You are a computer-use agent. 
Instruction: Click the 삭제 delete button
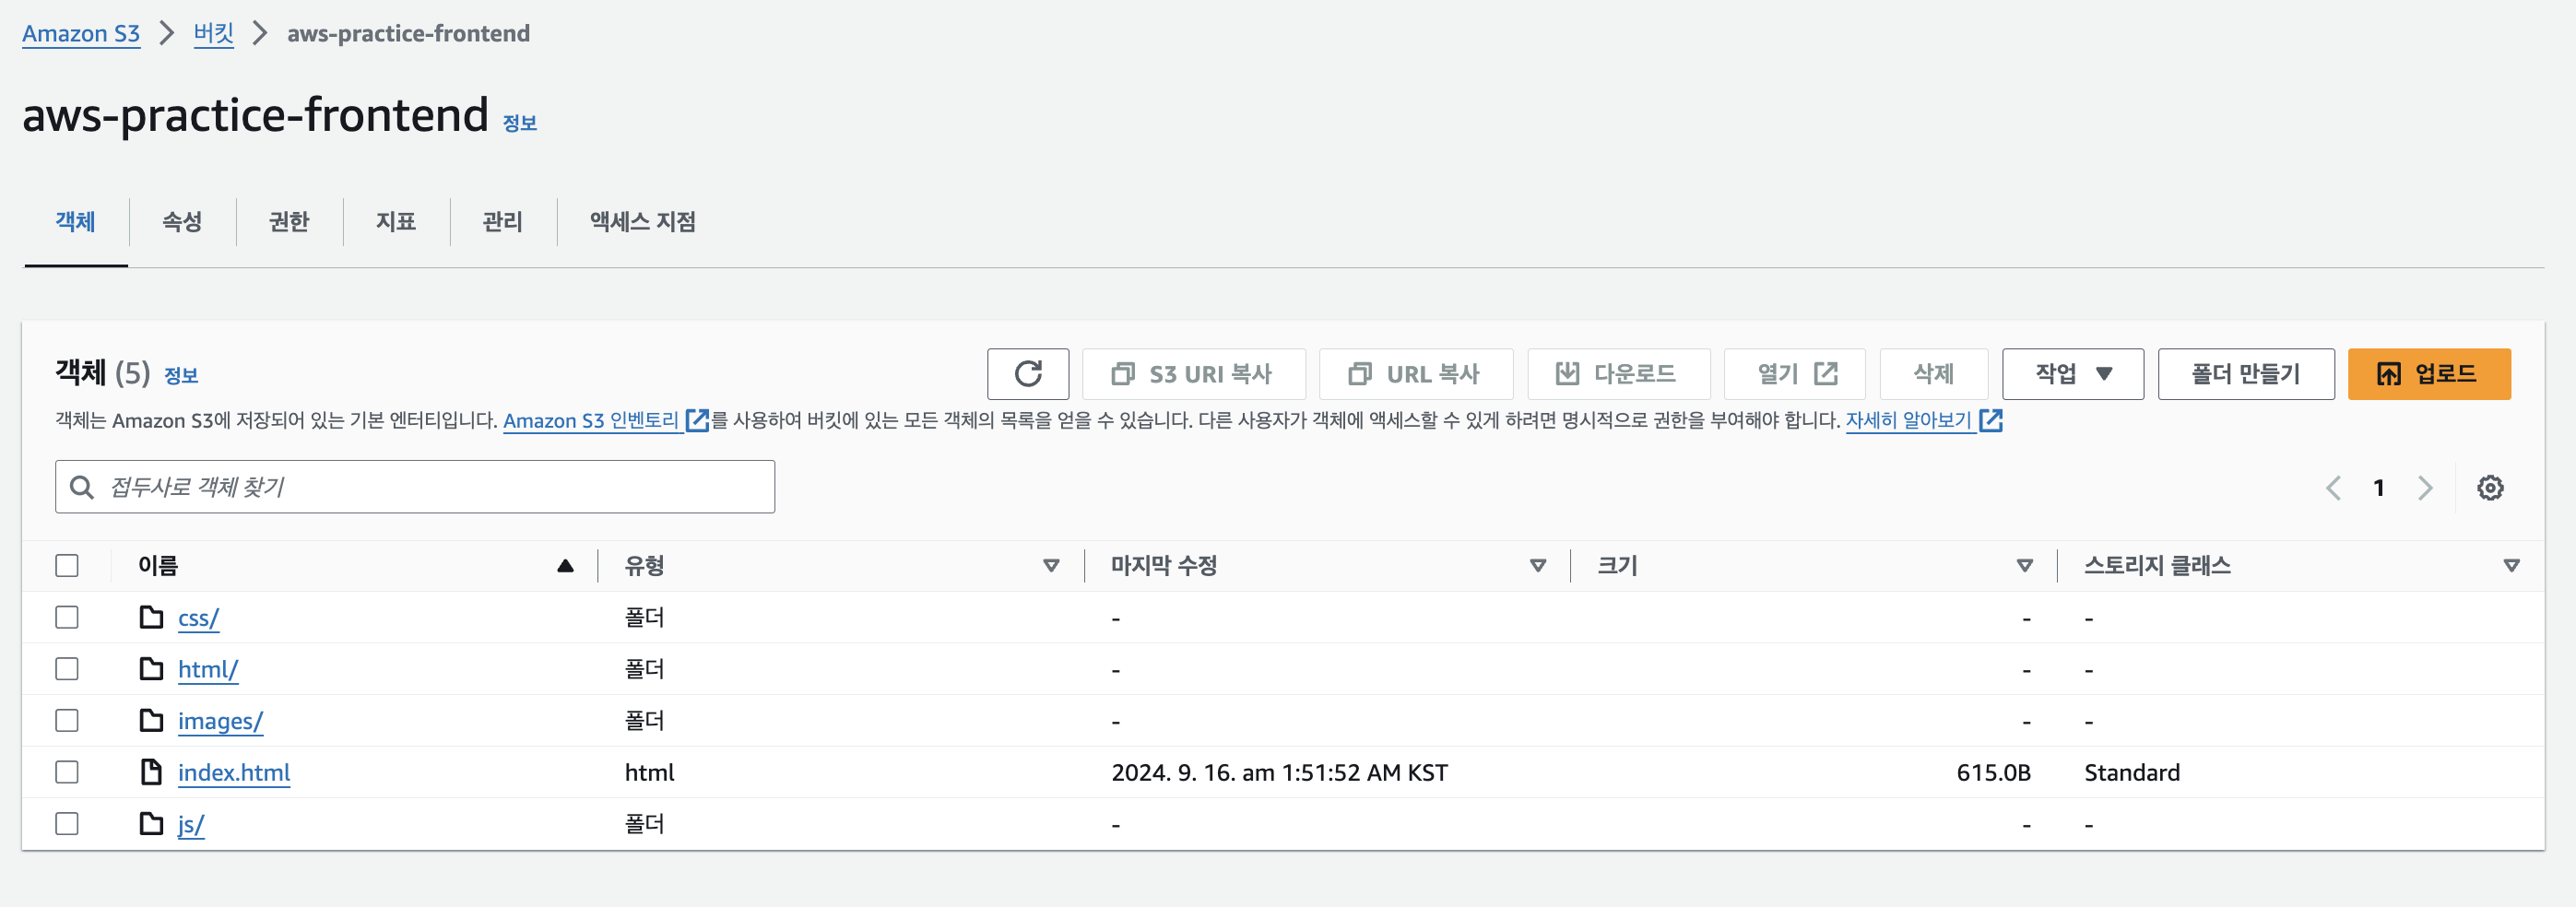point(1933,374)
